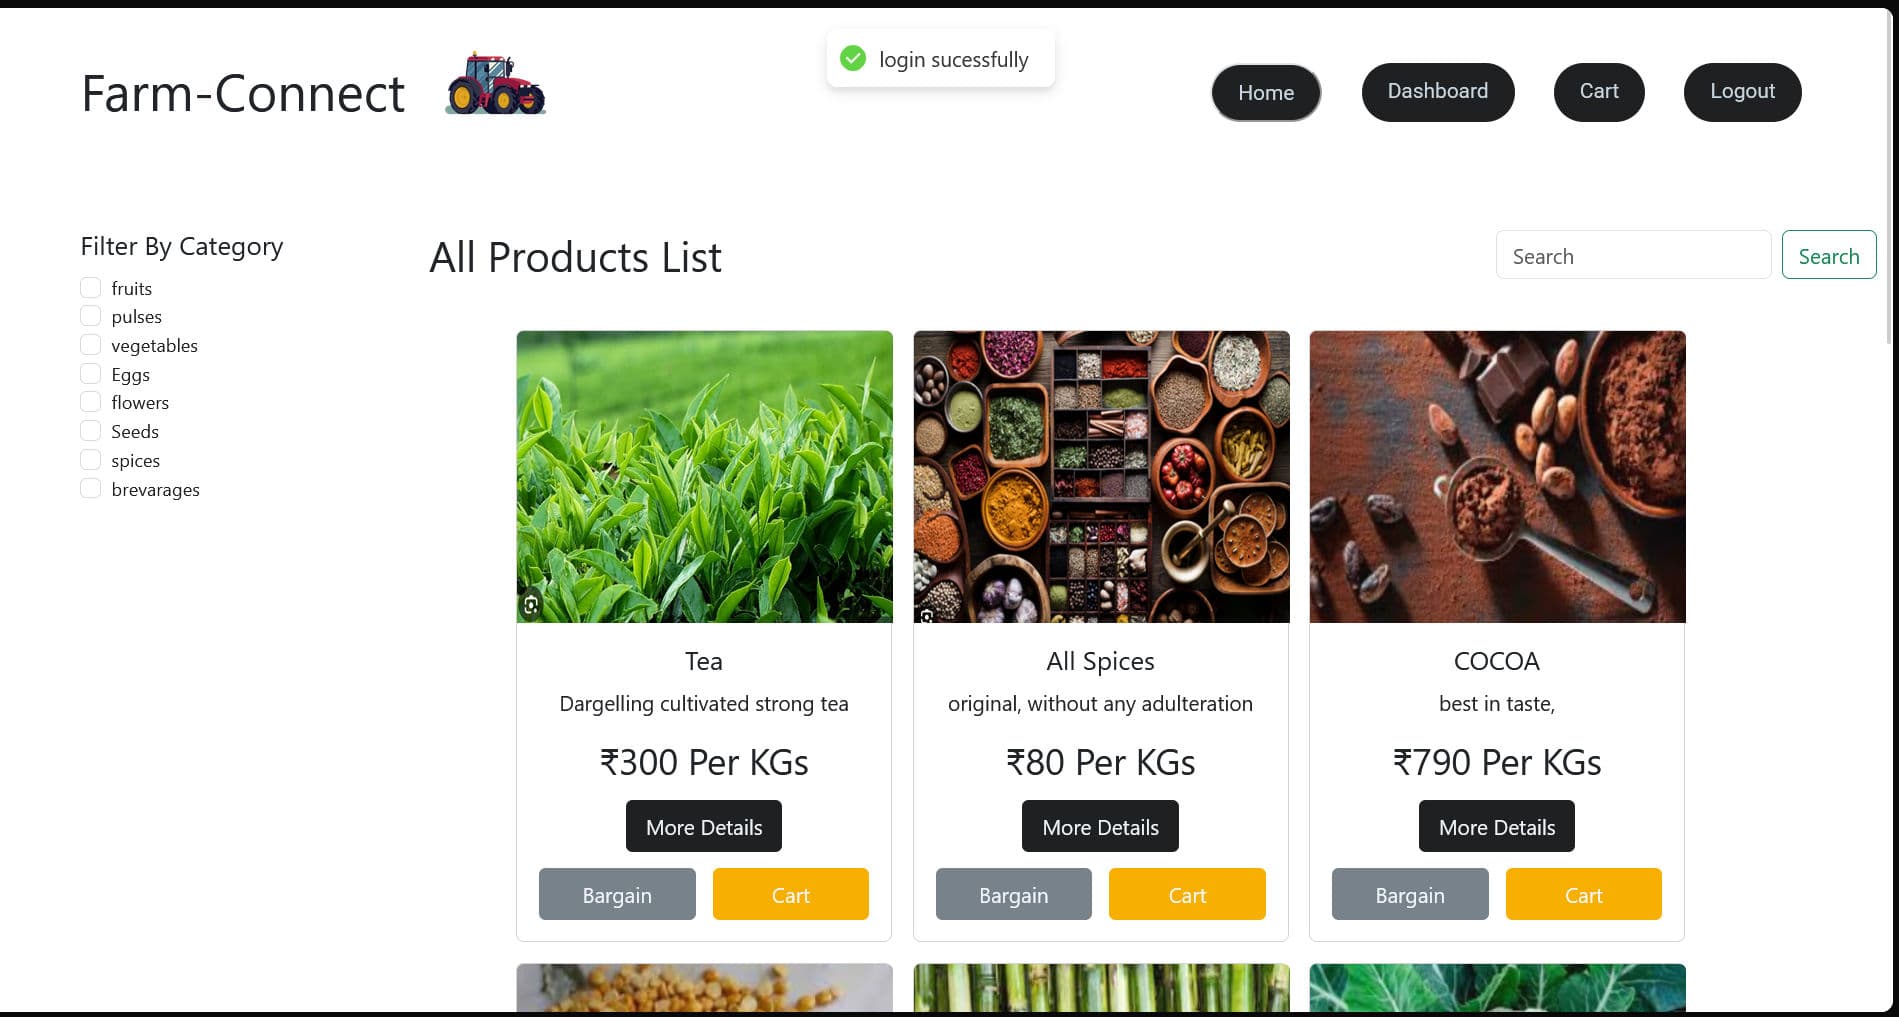Click the camera icon on the Tea image
Screen dimensions: 1899x1017
pyautogui.click(x=531, y=605)
